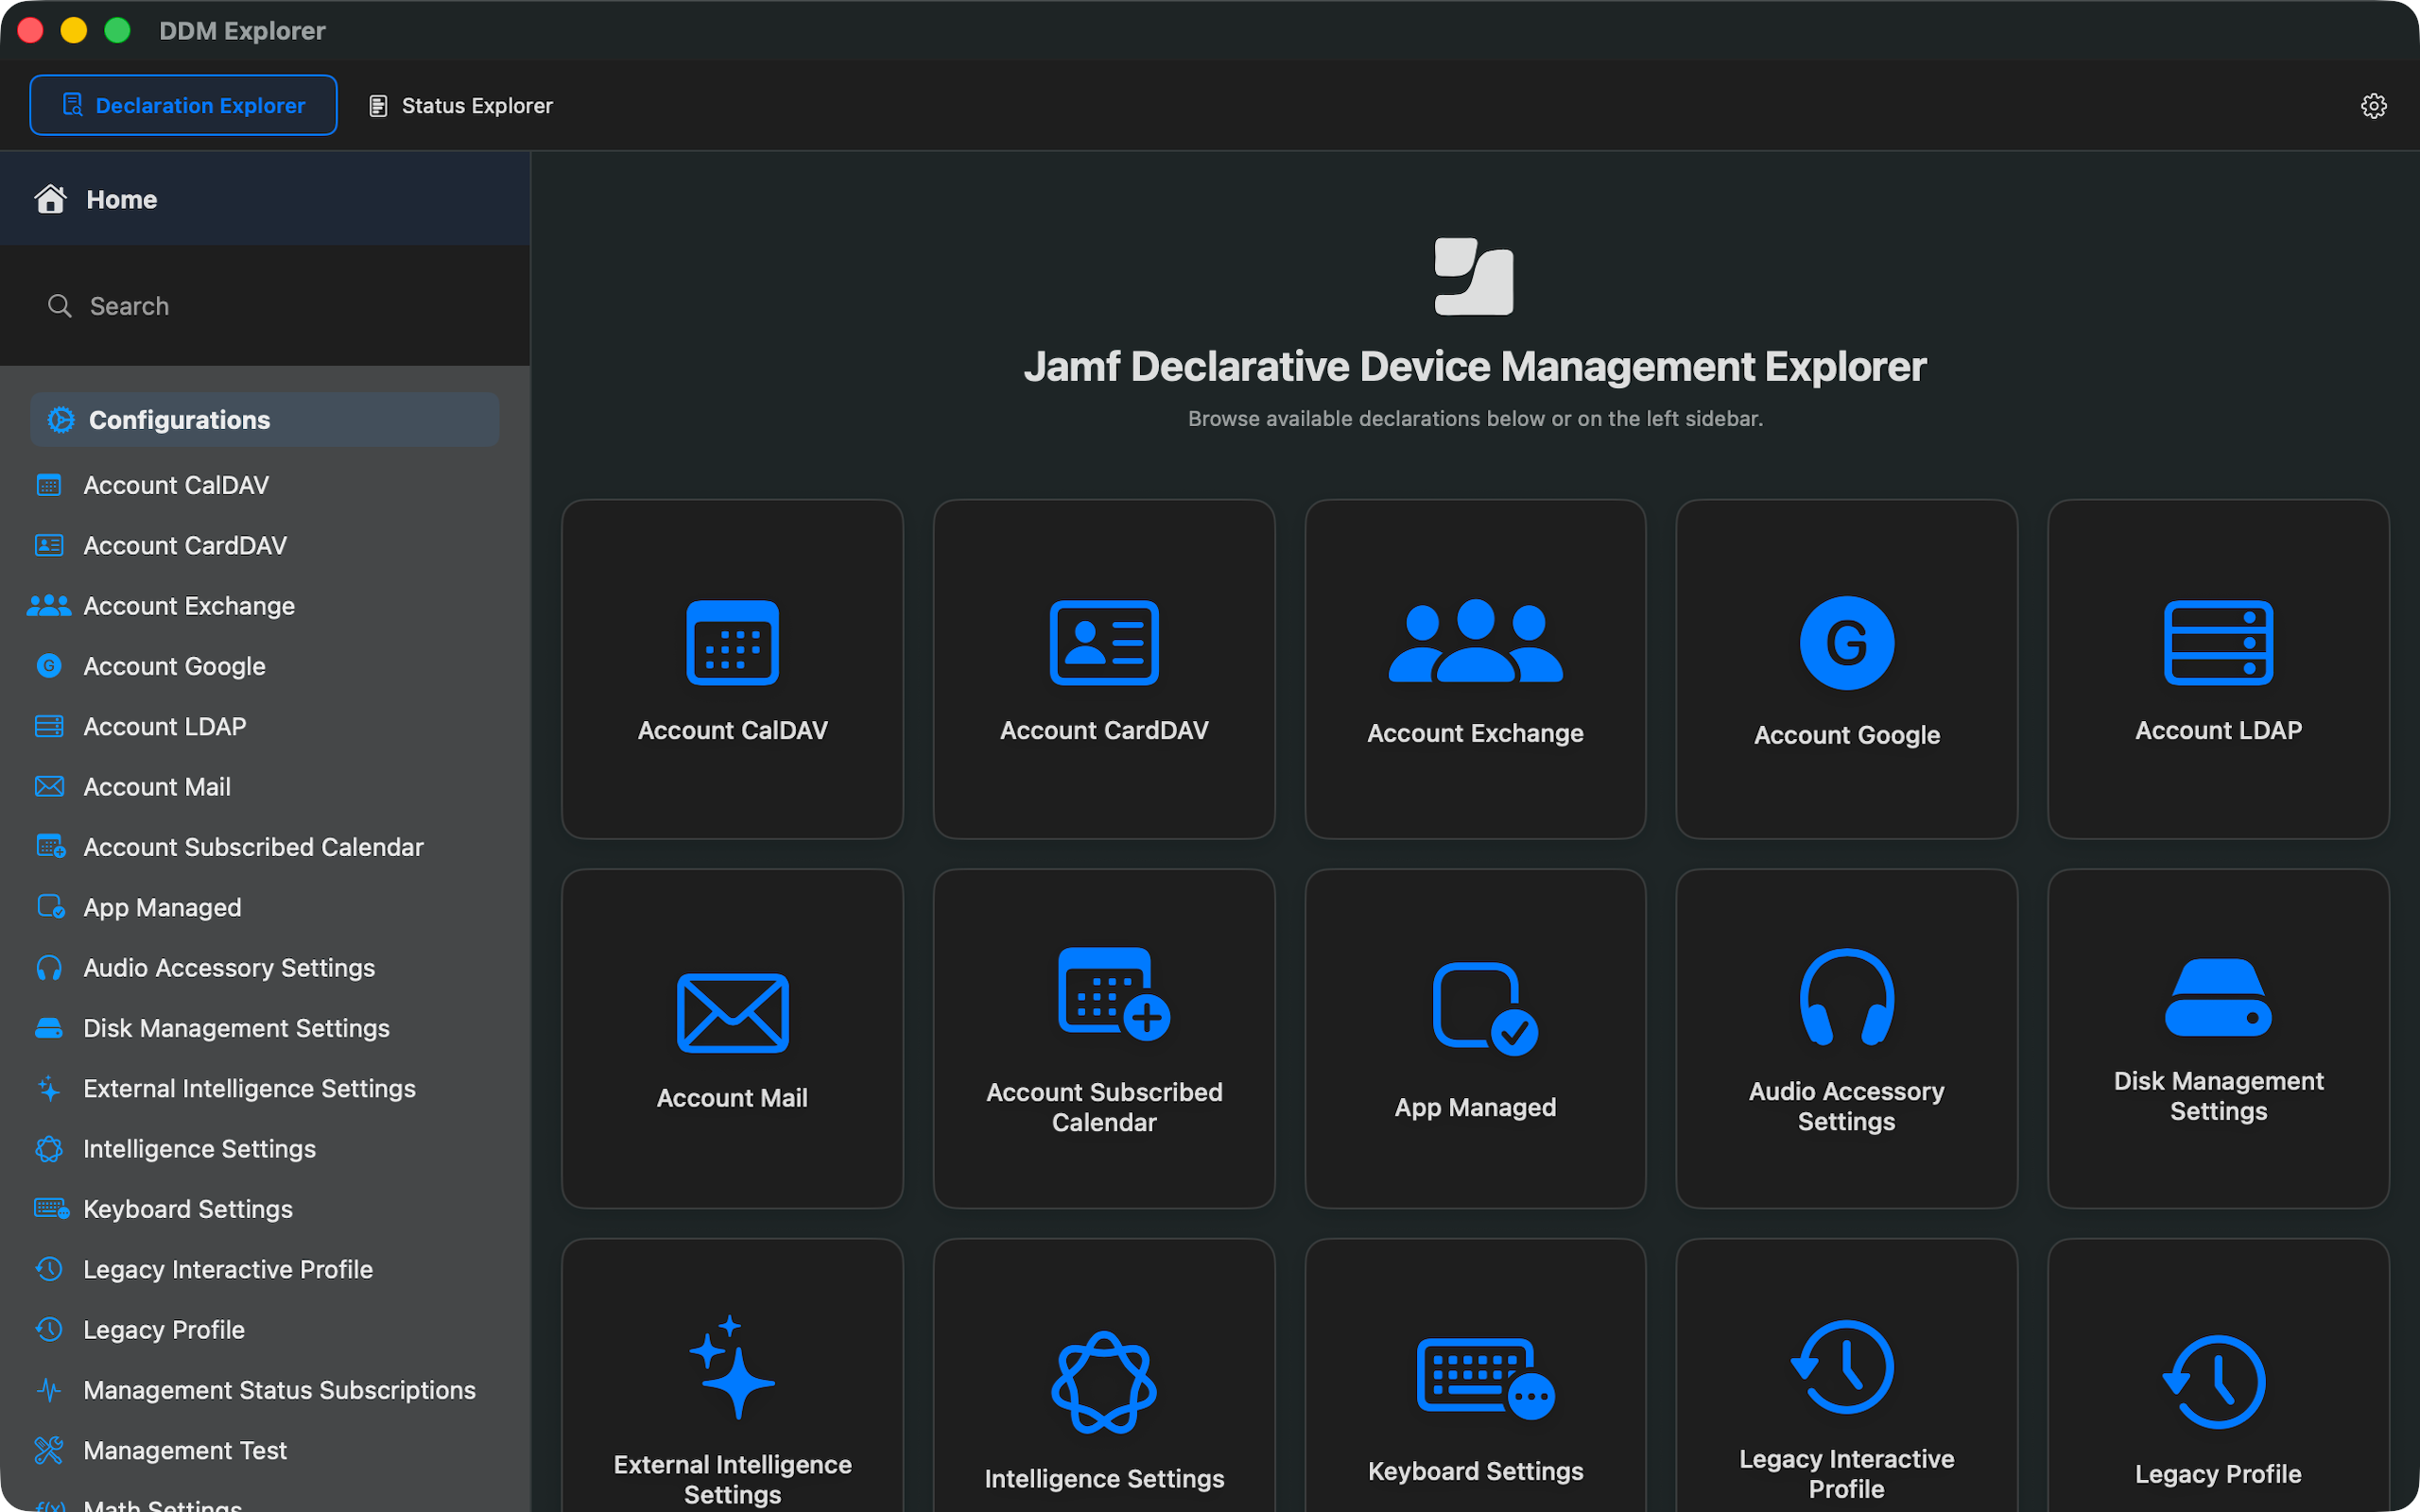This screenshot has height=1512, width=2420.
Task: Open Account LDAP card
Action: click(2218, 669)
